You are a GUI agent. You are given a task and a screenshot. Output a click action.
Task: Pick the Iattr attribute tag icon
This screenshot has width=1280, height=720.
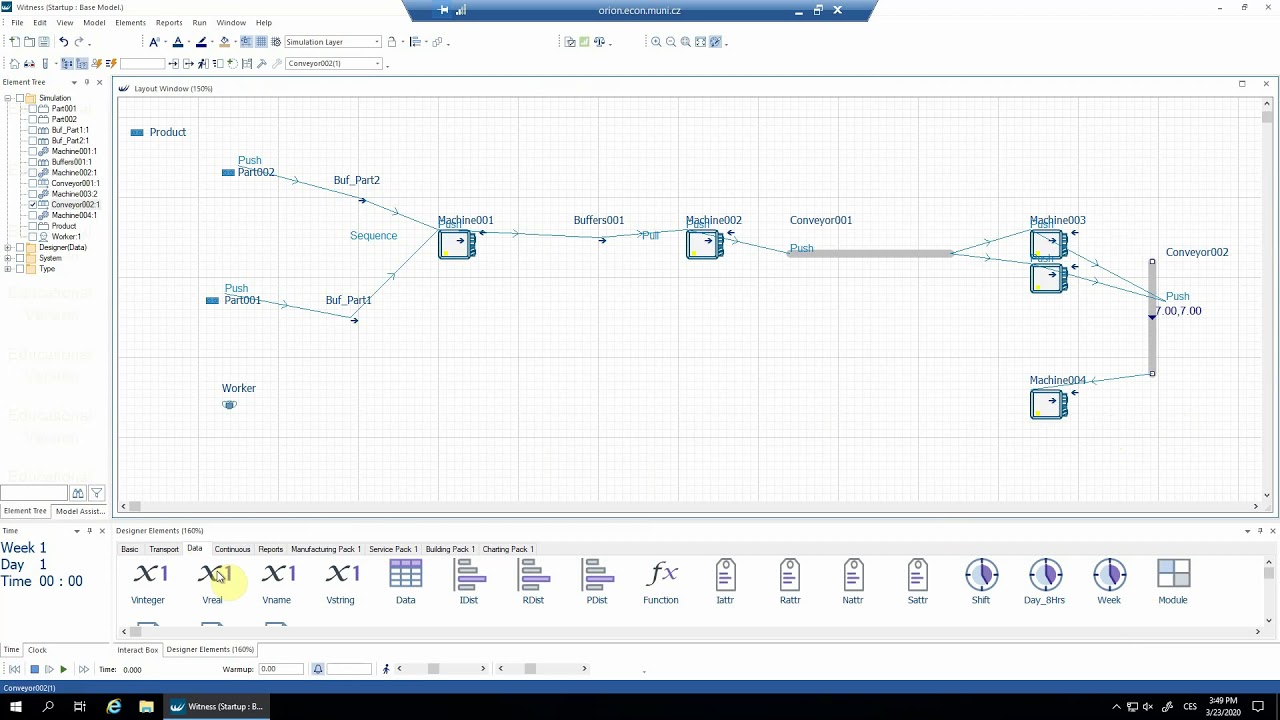click(726, 574)
